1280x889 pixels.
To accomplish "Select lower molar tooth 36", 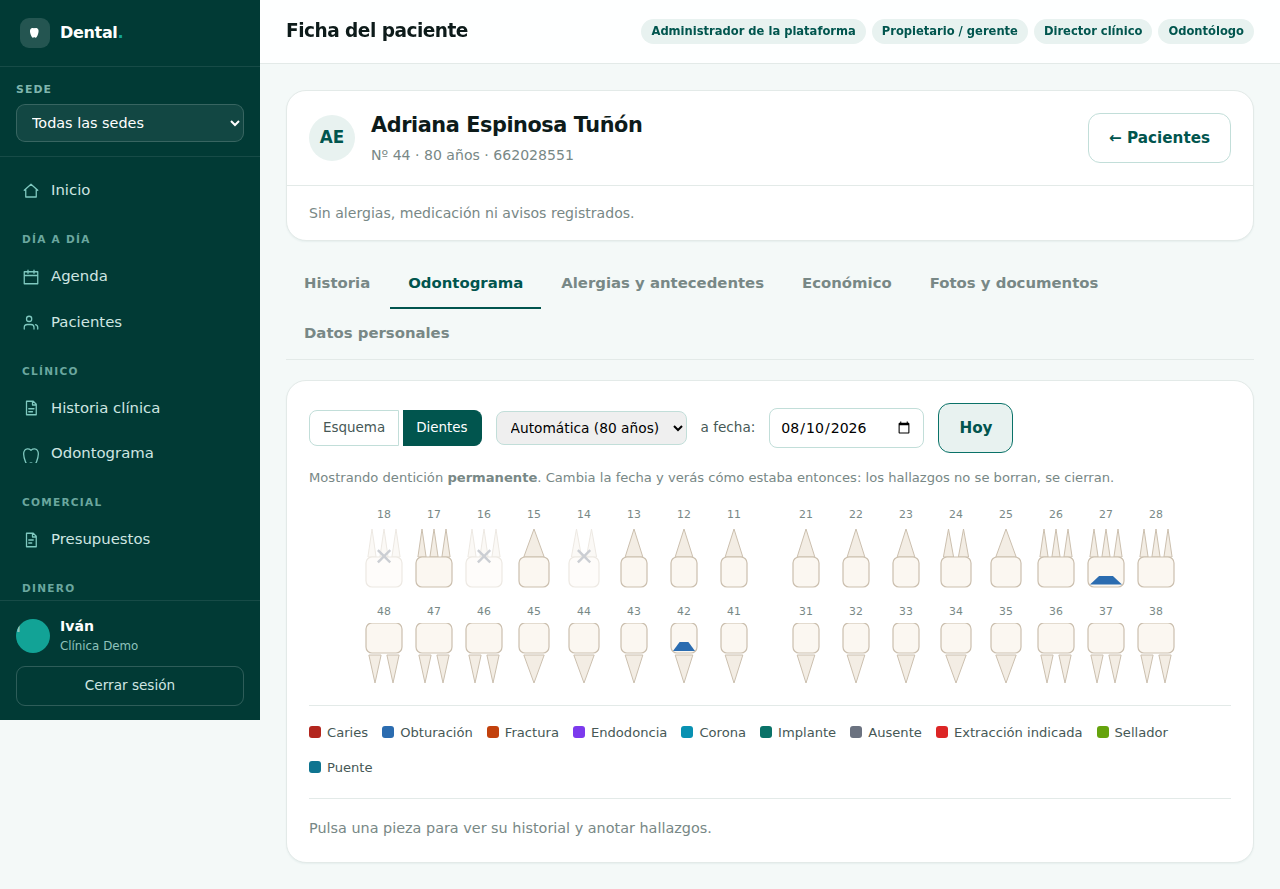I will pyautogui.click(x=1056, y=653).
